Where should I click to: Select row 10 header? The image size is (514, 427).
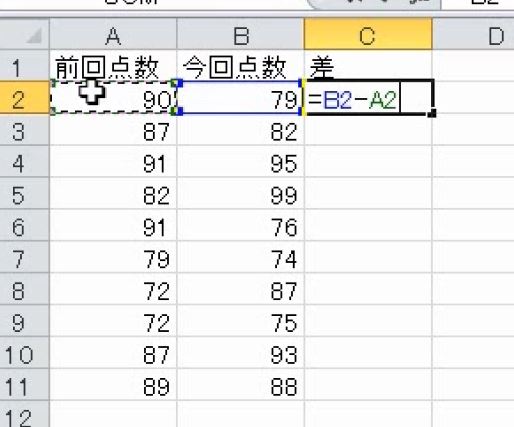tap(24, 353)
